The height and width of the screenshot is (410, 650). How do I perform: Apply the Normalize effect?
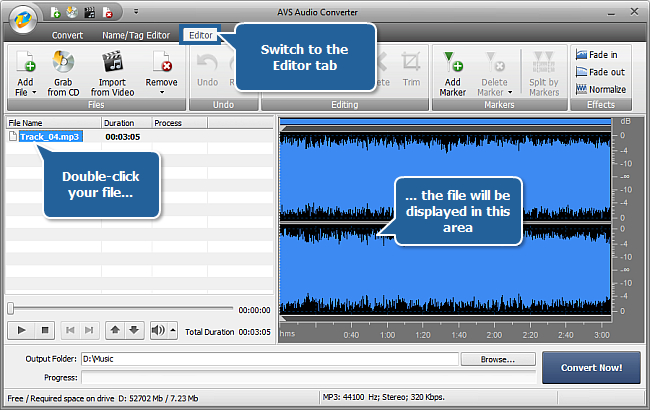coord(601,89)
